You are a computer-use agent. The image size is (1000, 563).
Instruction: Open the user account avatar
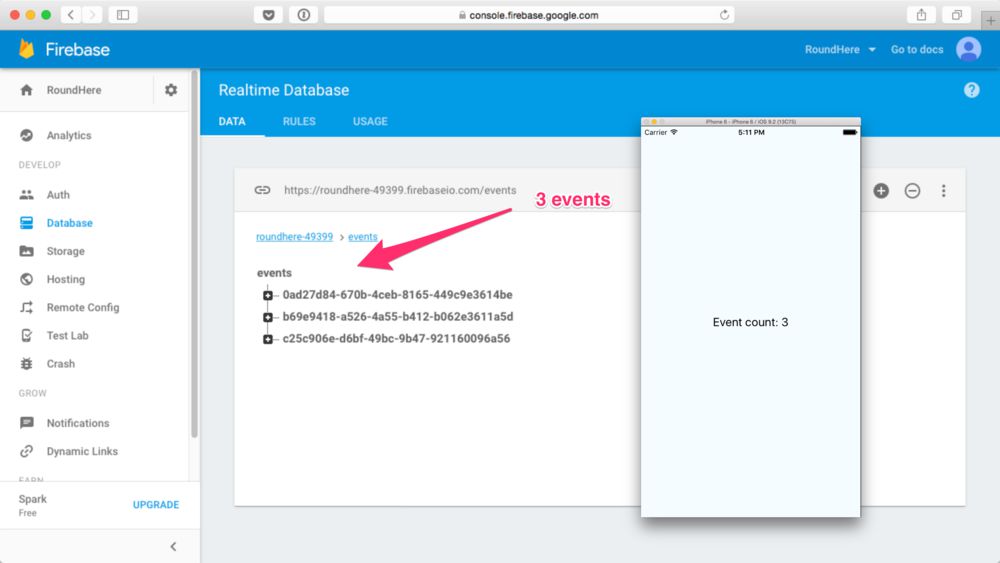(x=968, y=49)
